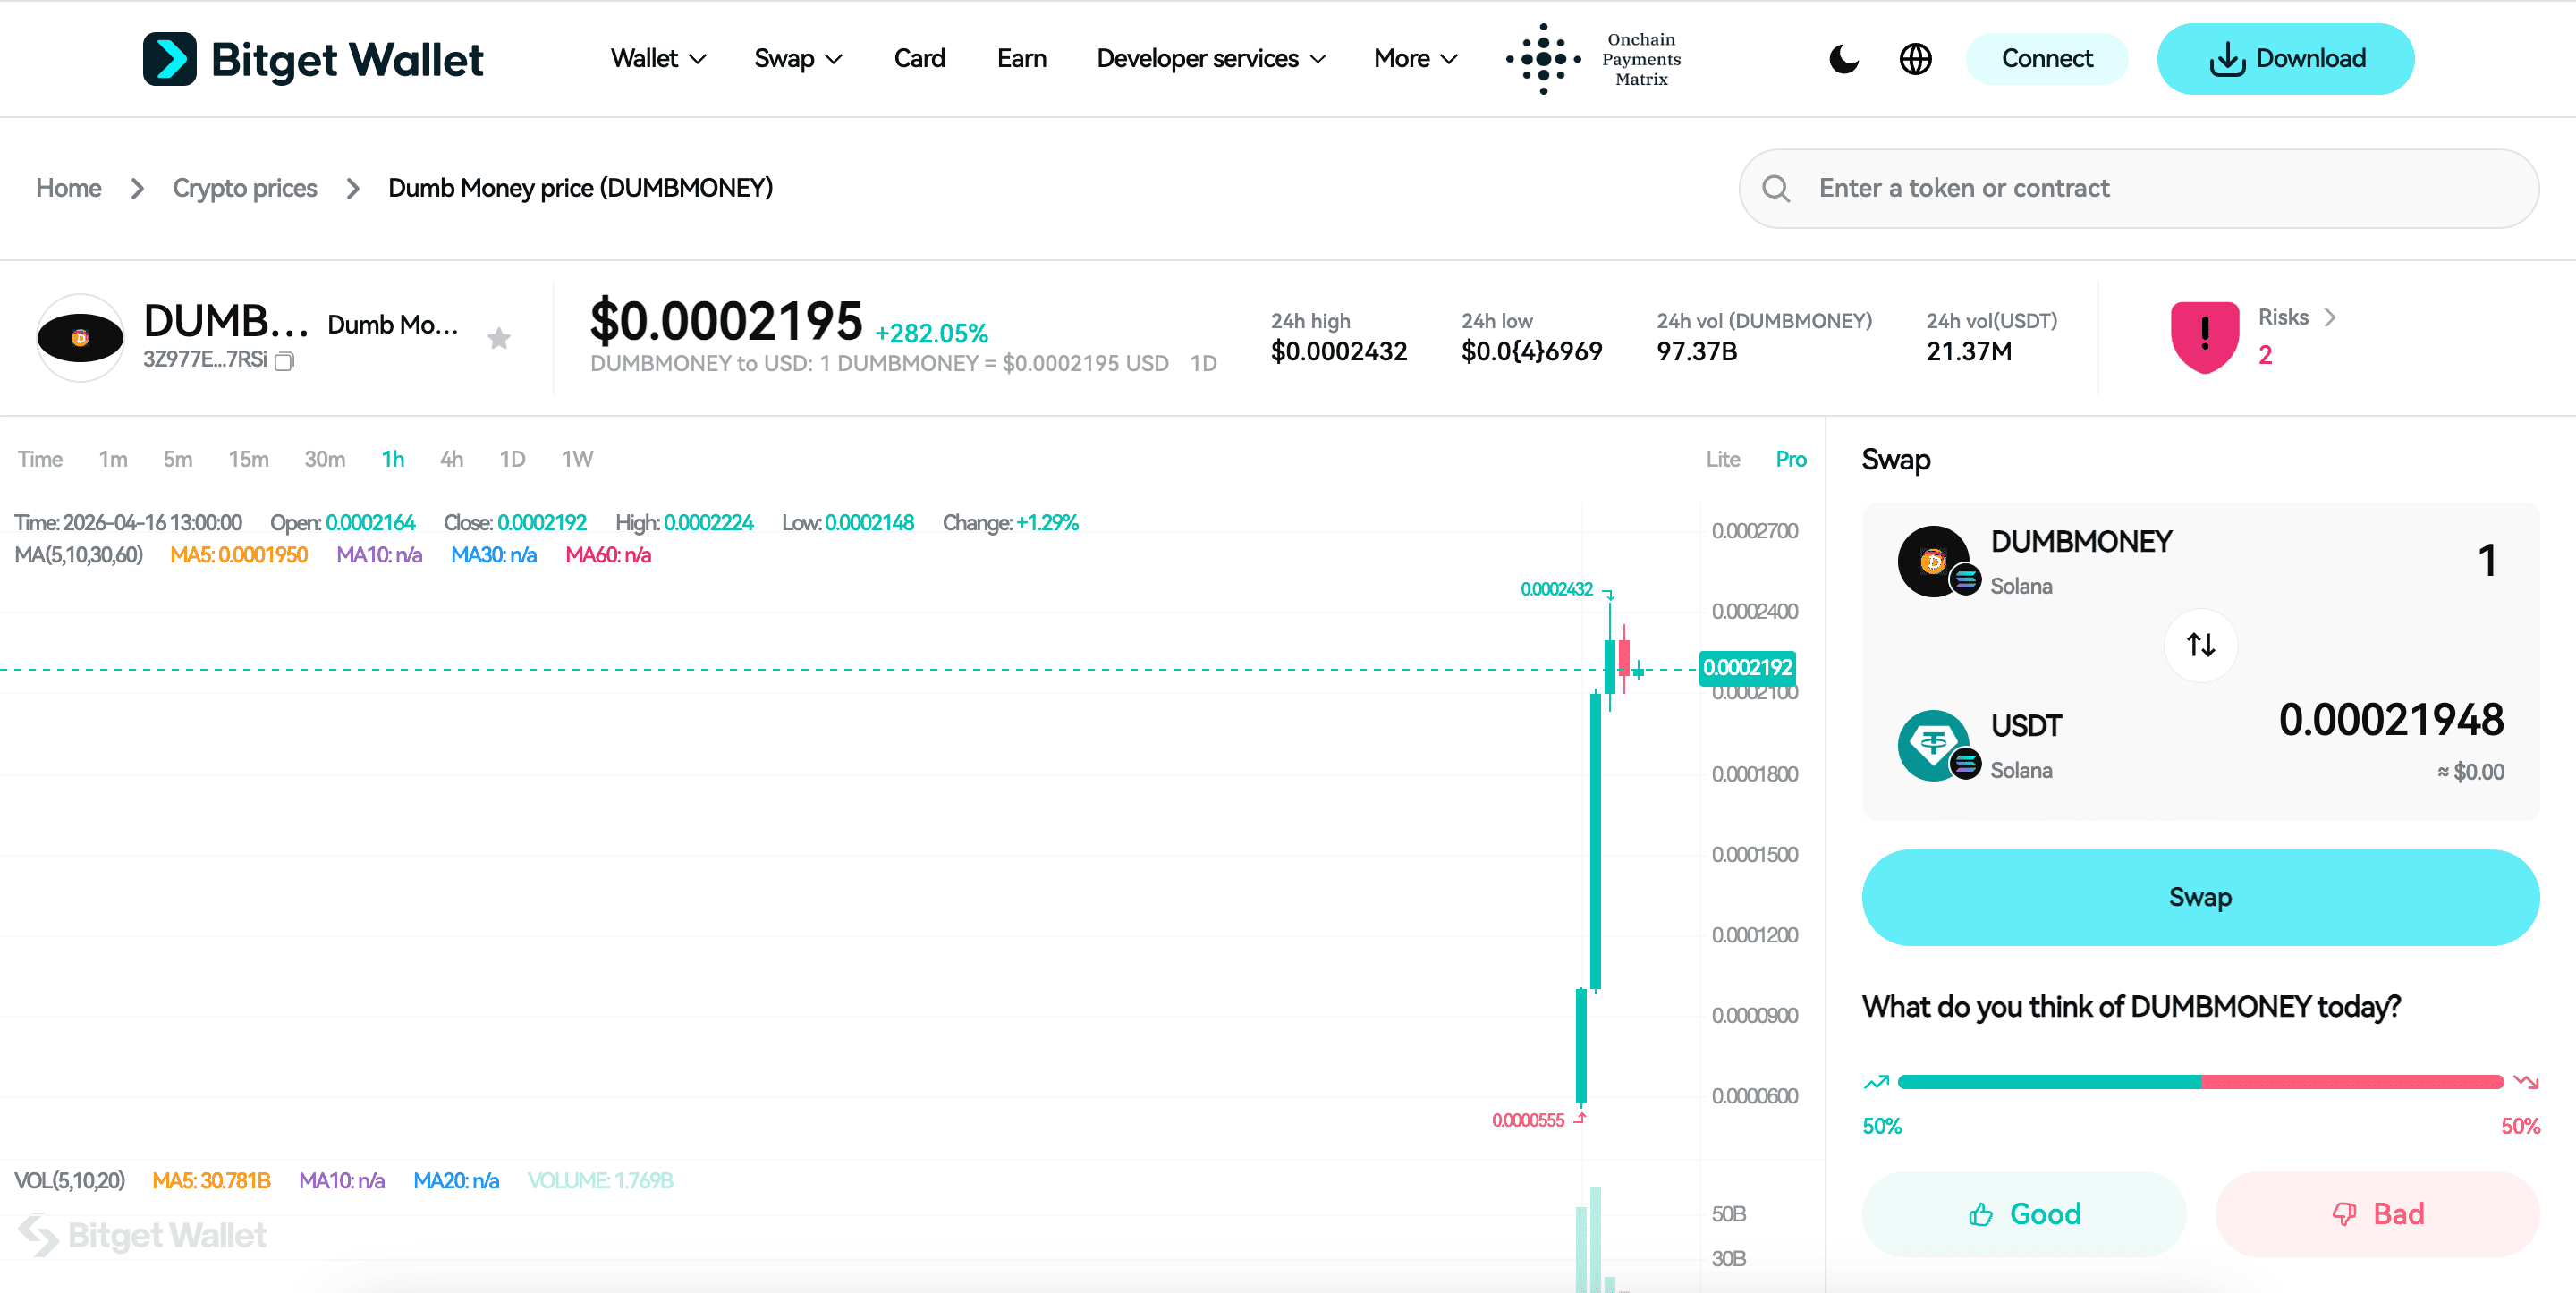This screenshot has height=1293, width=2576.
Task: Click the DUMBMONEY sentiment bar
Action: (x=2200, y=1082)
